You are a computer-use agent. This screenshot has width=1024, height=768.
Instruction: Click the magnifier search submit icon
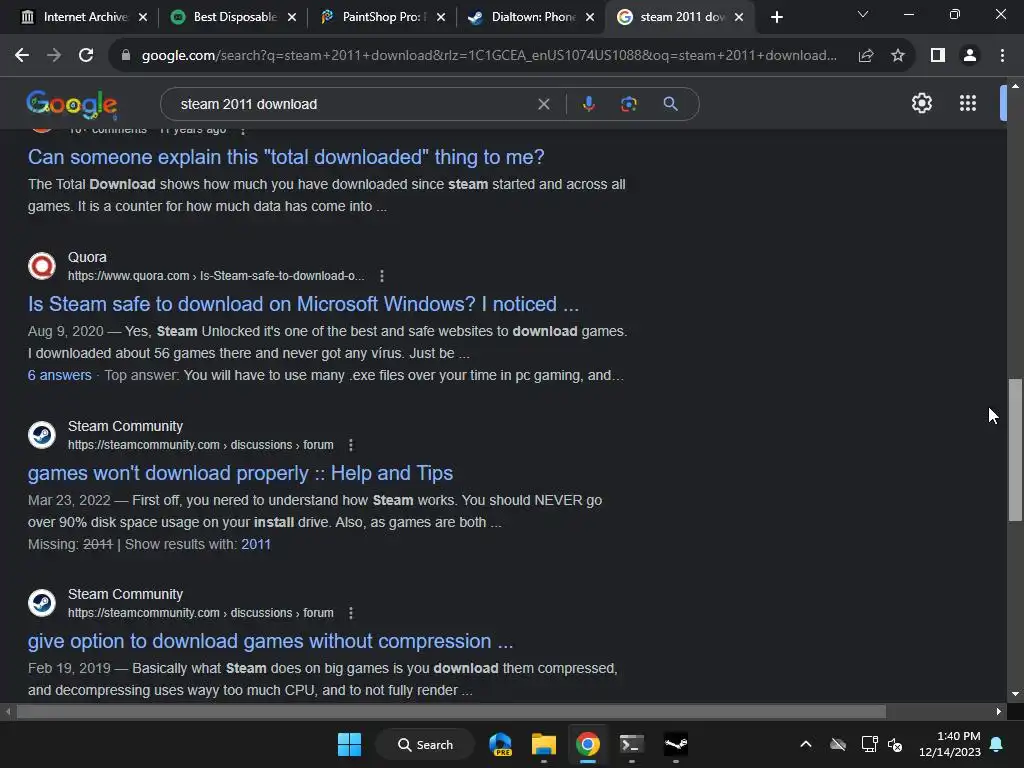tap(670, 104)
